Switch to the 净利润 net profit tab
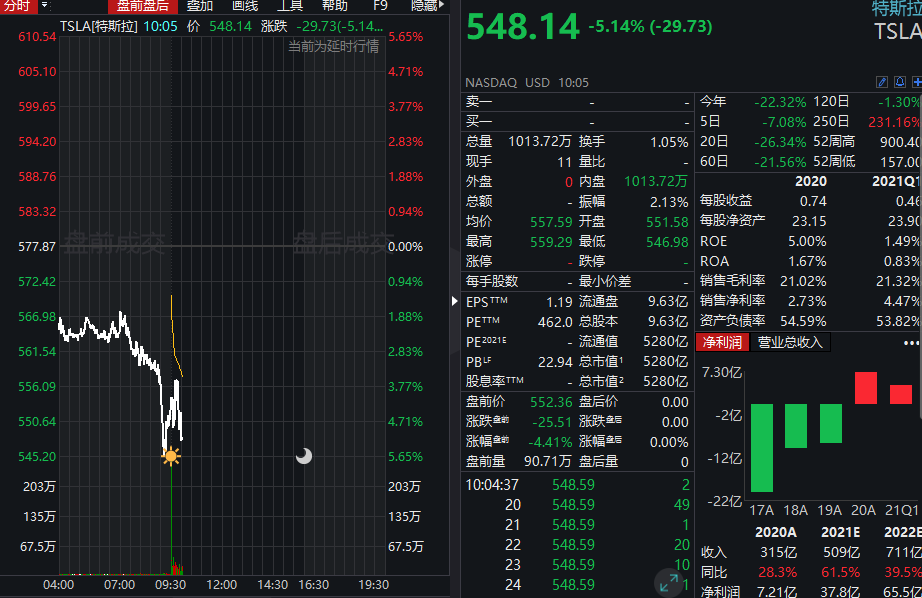This screenshot has height=598, width=922. tap(722, 342)
